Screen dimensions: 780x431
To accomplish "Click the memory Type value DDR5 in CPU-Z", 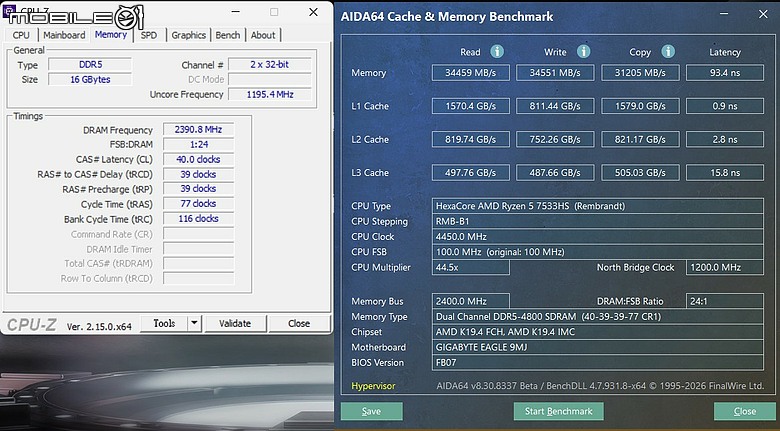I will pos(90,65).
